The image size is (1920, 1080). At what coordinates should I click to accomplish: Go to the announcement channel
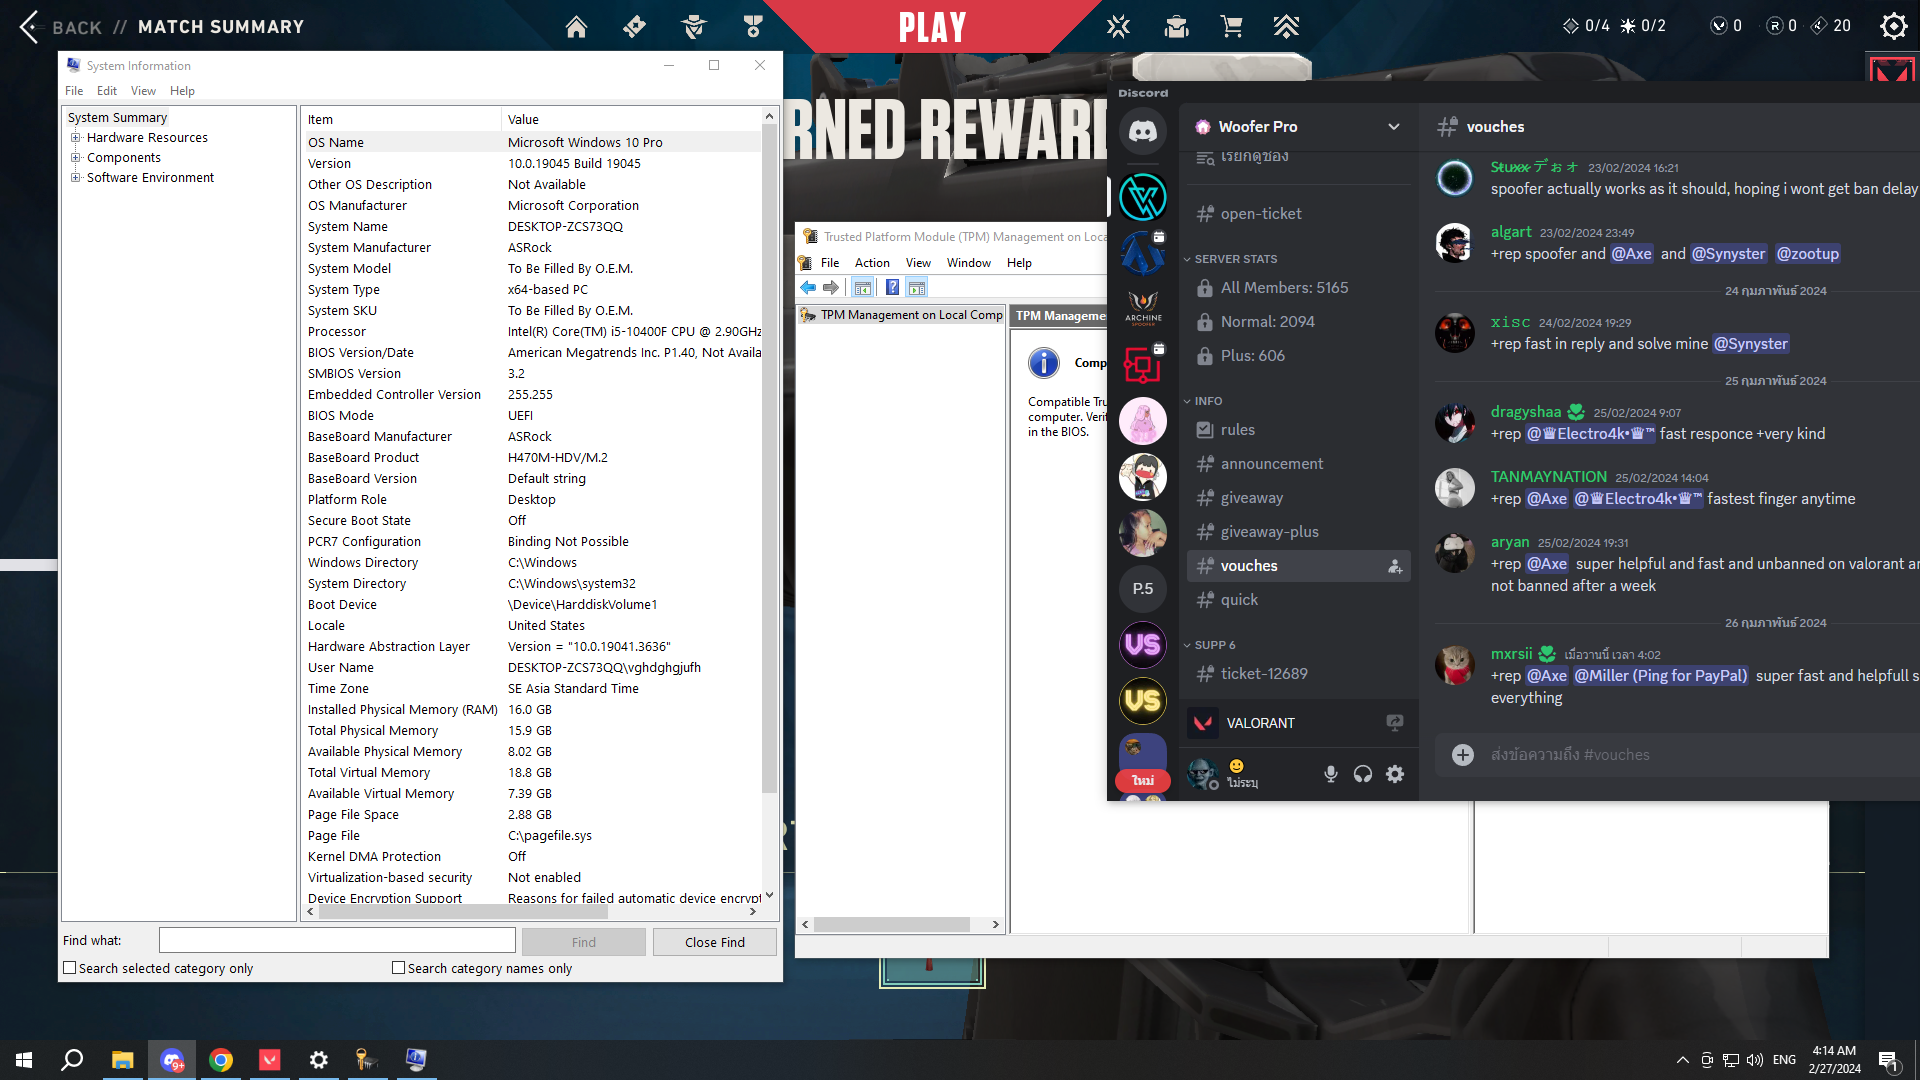[x=1298, y=464]
